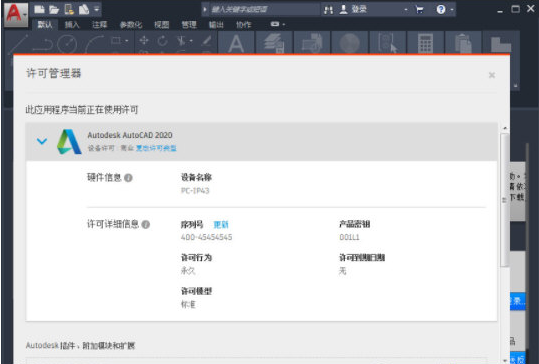Open the Trim tool dropdown arrow
Image resolution: width=539 pixels, height=364 pixels.
[x=191, y=41]
